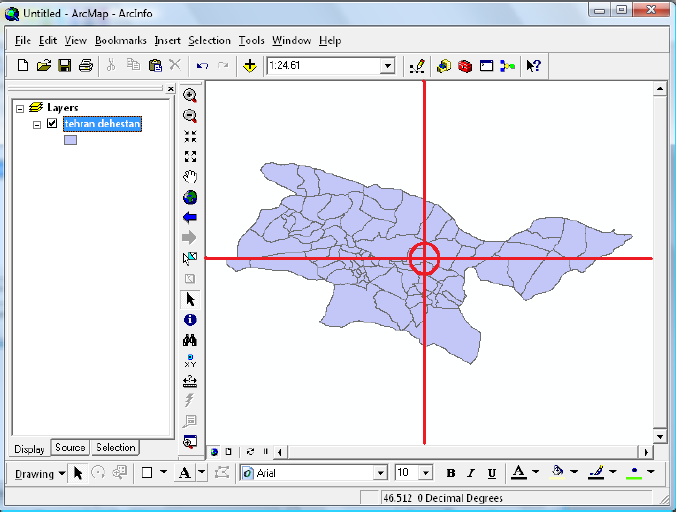Select the Select Features tool
676x512 pixels.
(x=190, y=258)
